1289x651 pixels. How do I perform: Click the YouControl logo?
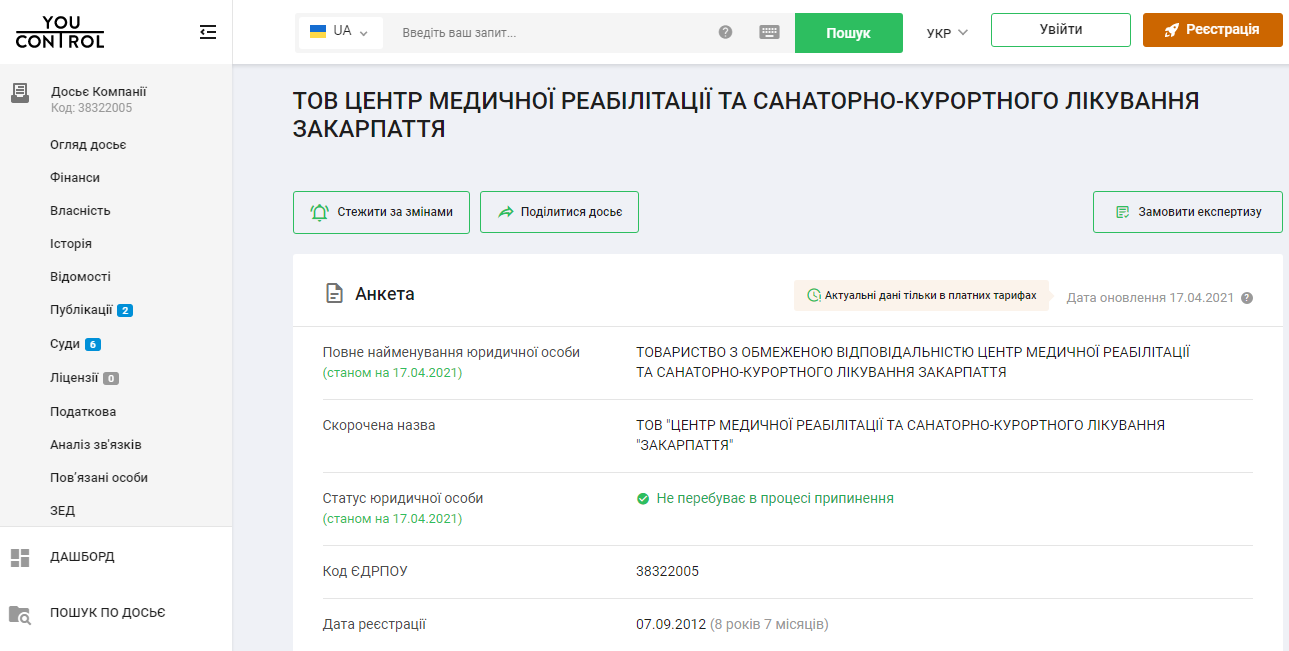[x=60, y=32]
